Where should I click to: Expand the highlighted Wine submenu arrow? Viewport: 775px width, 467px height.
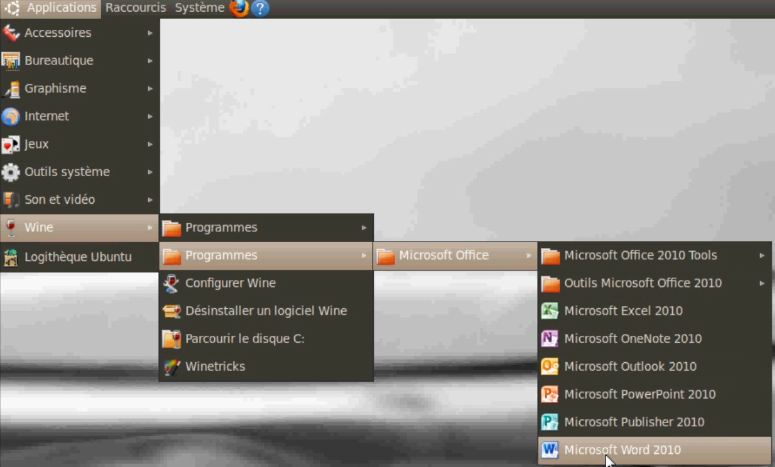click(x=150, y=227)
